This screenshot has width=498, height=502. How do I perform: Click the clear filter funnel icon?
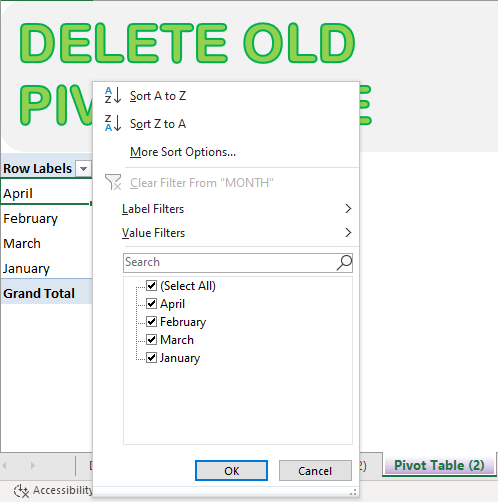coord(113,182)
